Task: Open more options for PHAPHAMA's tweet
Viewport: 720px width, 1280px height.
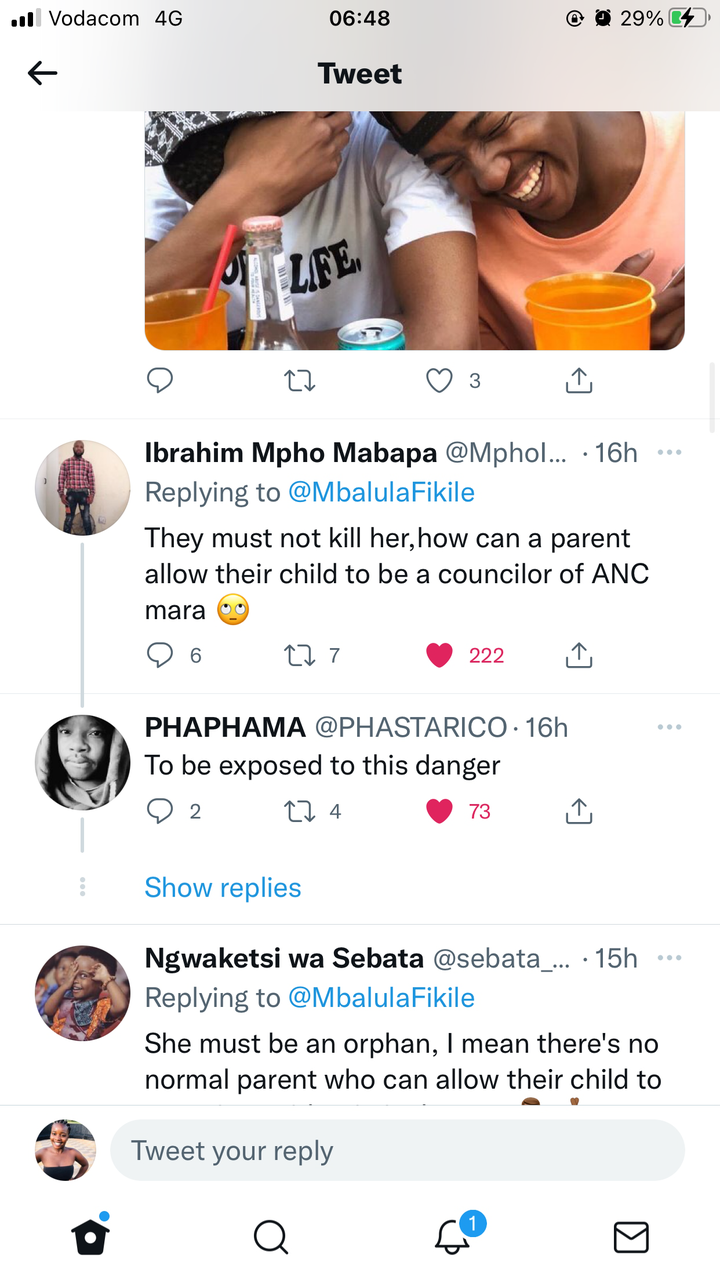Action: [x=669, y=727]
